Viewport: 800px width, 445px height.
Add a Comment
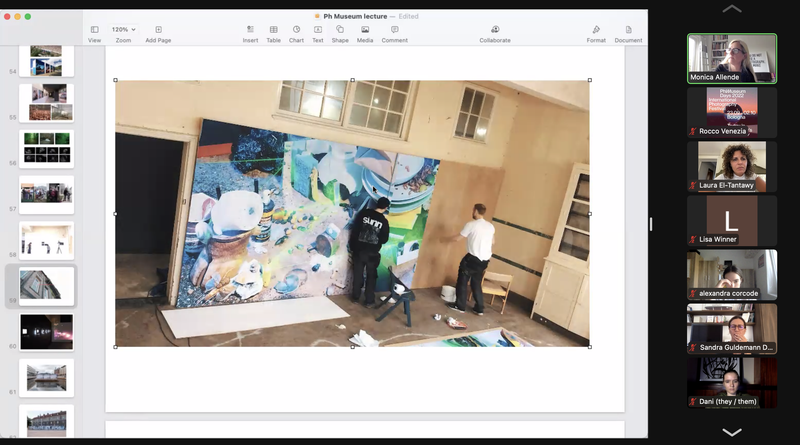click(394, 34)
